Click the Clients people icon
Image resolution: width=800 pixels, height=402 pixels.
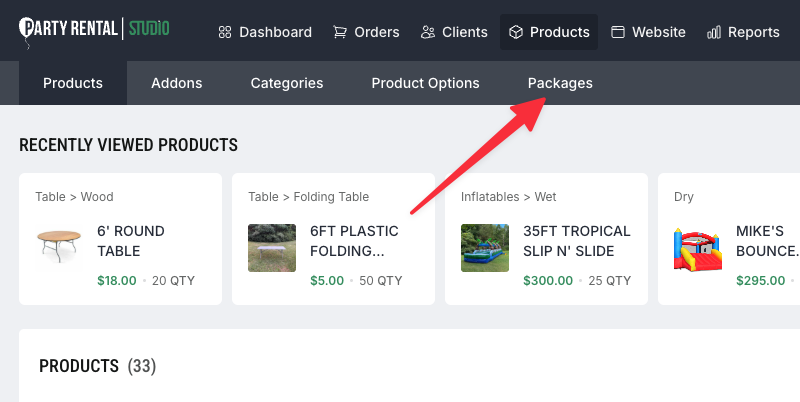[428, 32]
